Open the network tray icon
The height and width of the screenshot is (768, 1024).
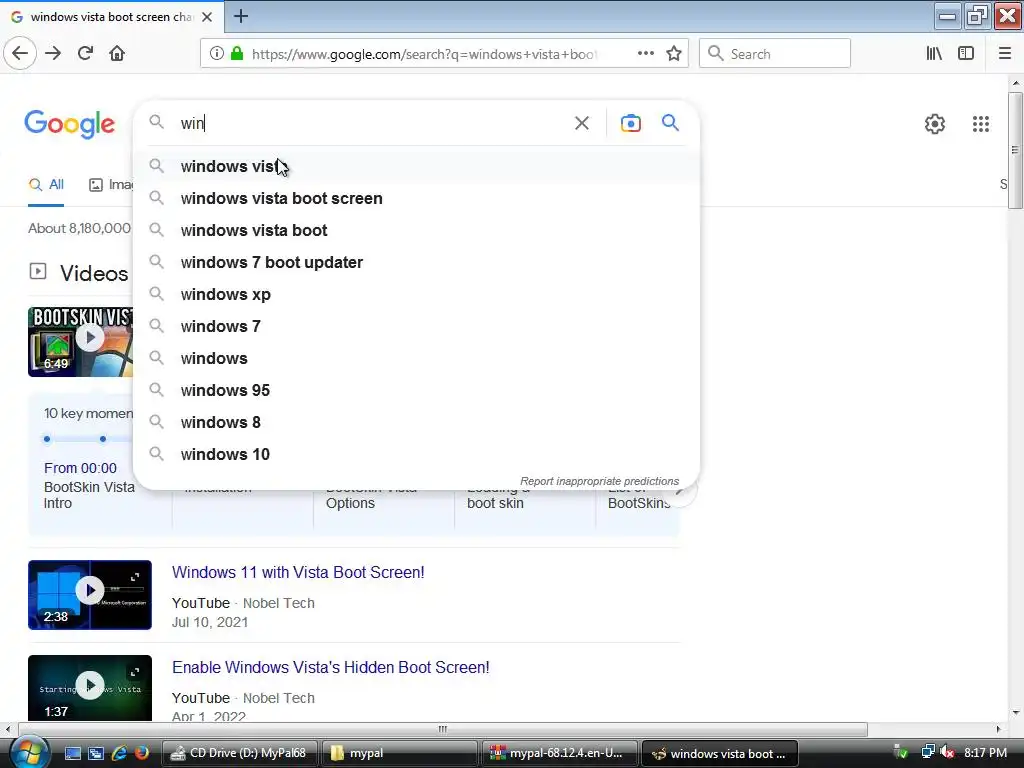click(x=927, y=753)
